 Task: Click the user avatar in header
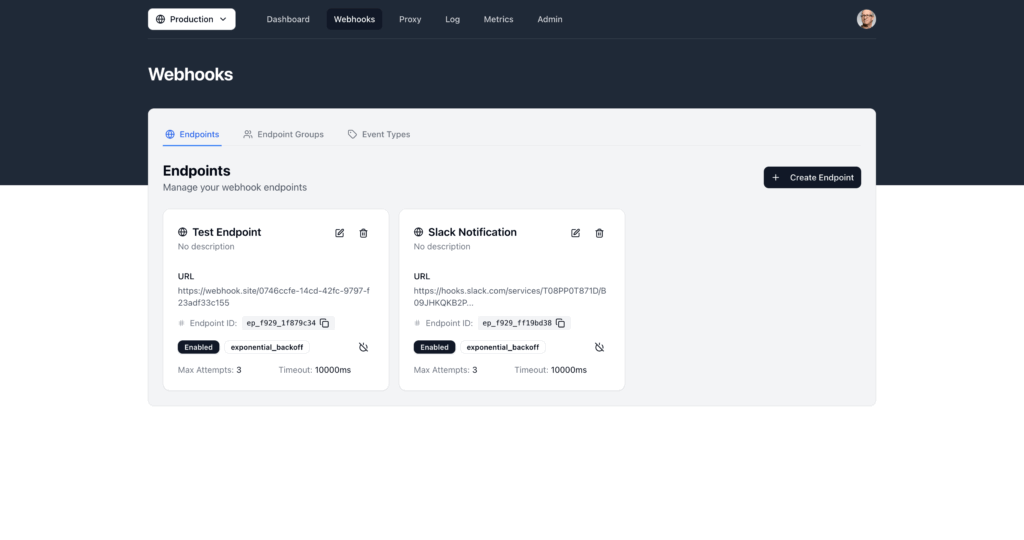(x=866, y=19)
